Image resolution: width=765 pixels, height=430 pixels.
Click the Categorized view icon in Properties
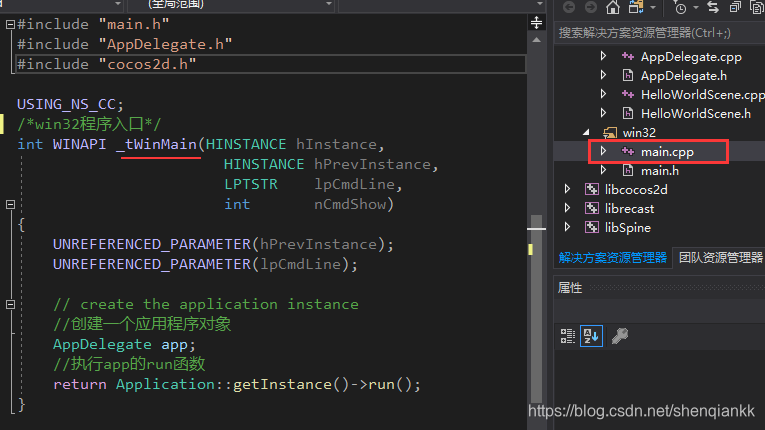pos(568,336)
